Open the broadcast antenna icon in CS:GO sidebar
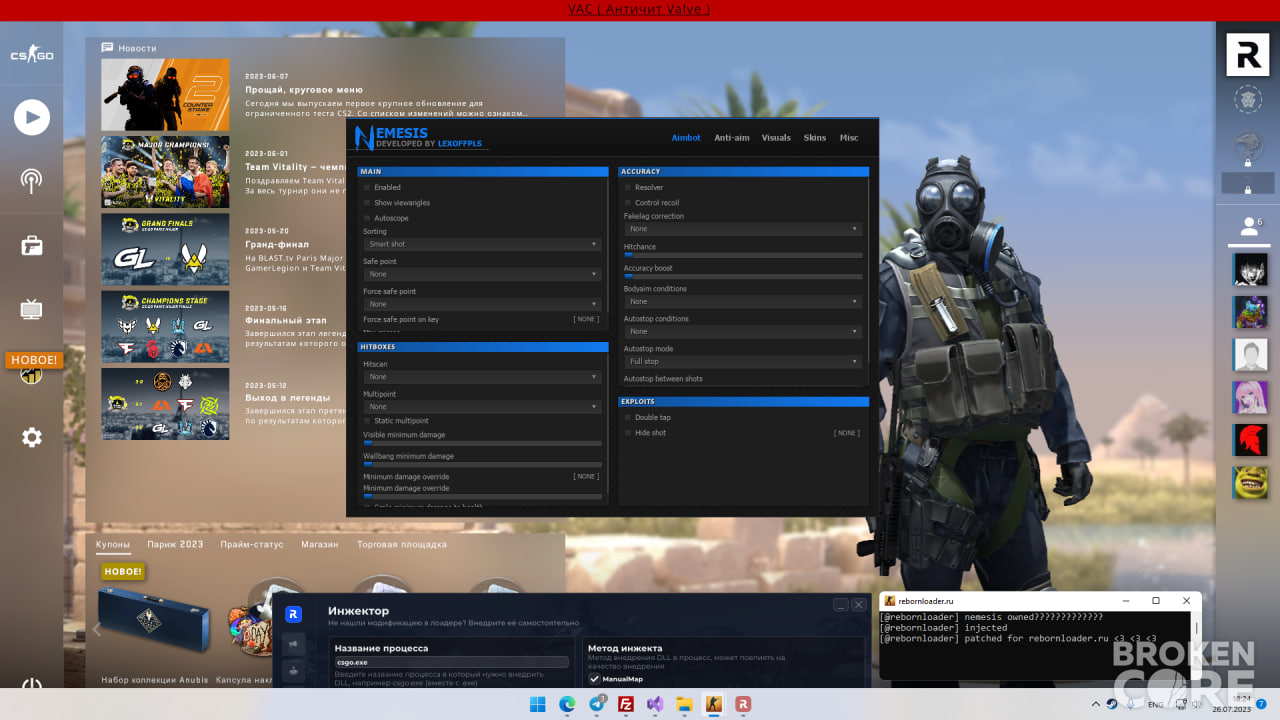Screen dimensions: 1280x720 click(32, 181)
